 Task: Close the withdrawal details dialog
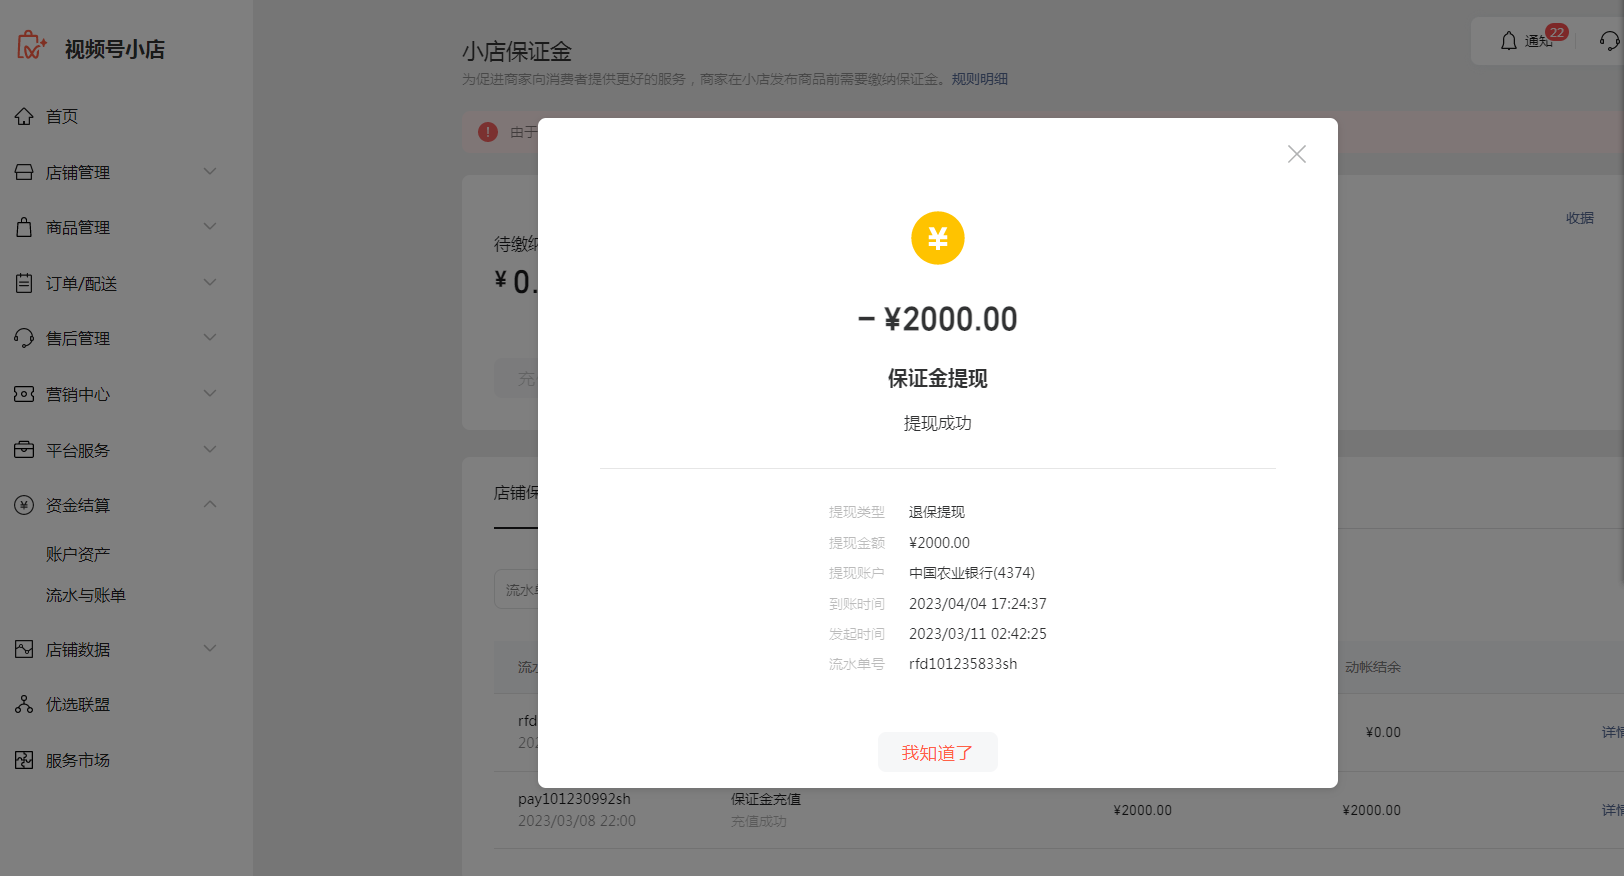click(1296, 154)
